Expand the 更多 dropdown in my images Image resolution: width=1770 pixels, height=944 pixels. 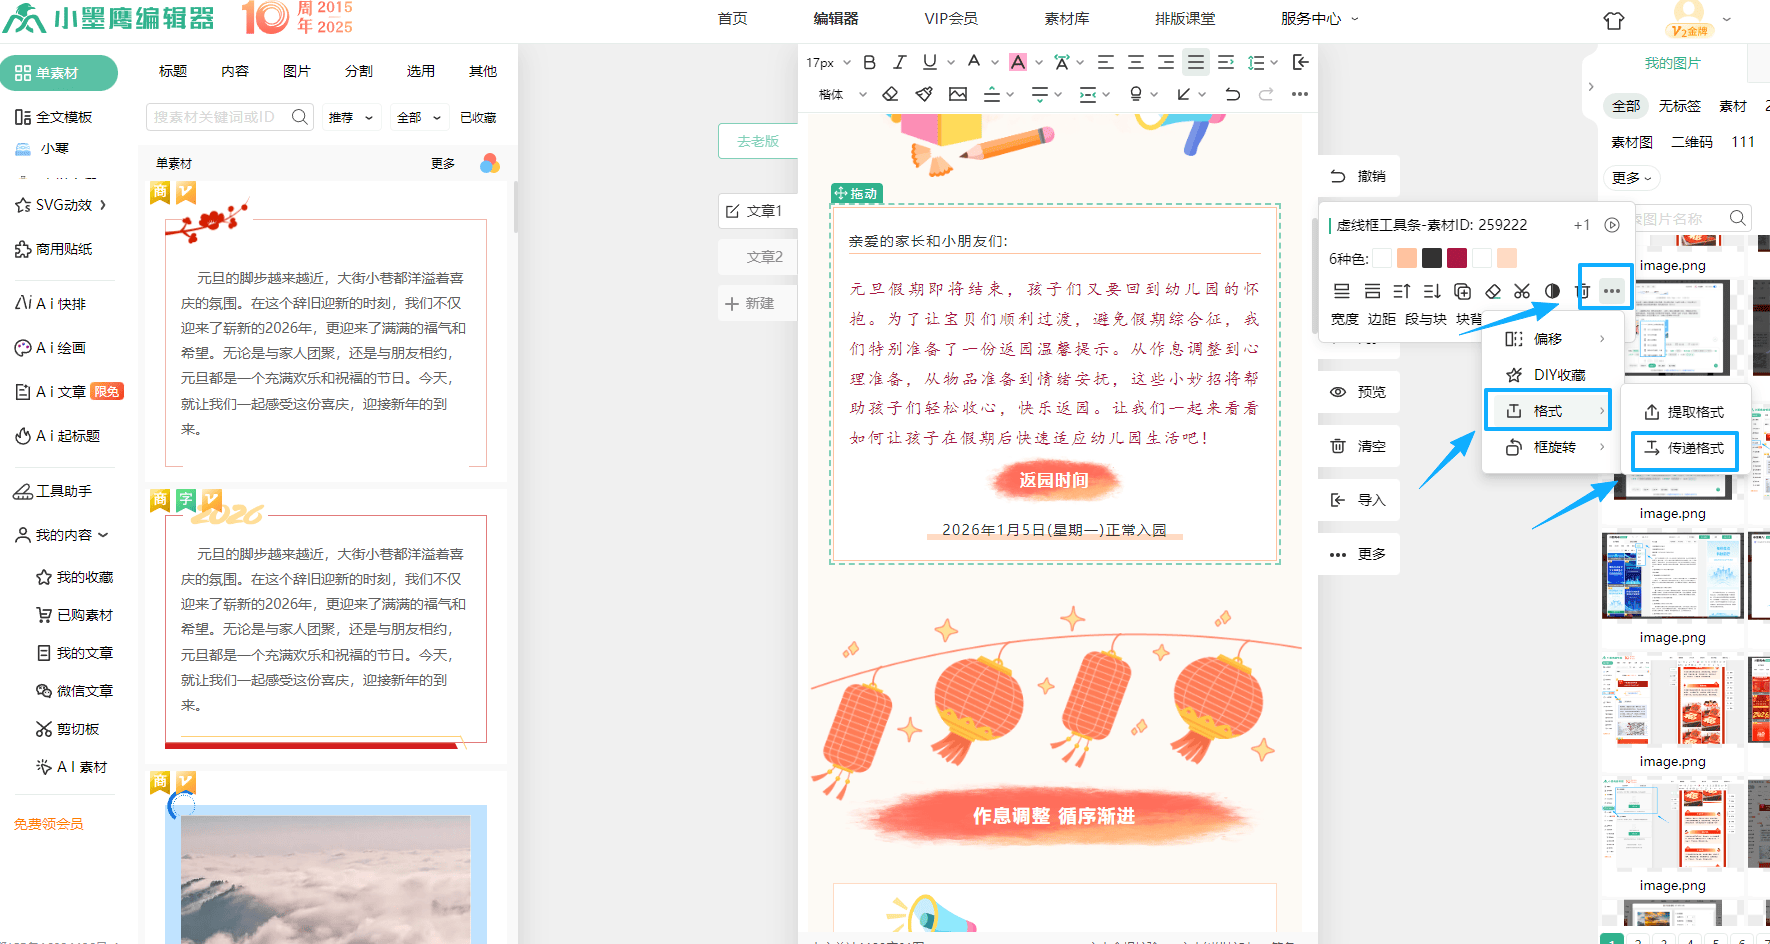coord(1633,178)
